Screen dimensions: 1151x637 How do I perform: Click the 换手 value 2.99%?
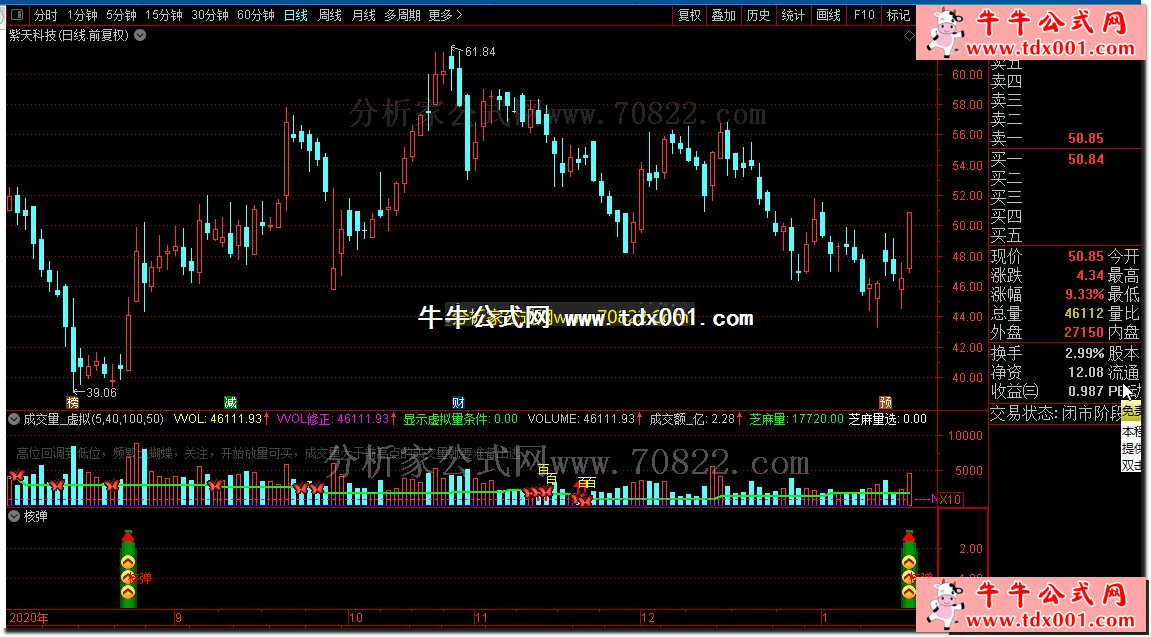tap(1086, 353)
